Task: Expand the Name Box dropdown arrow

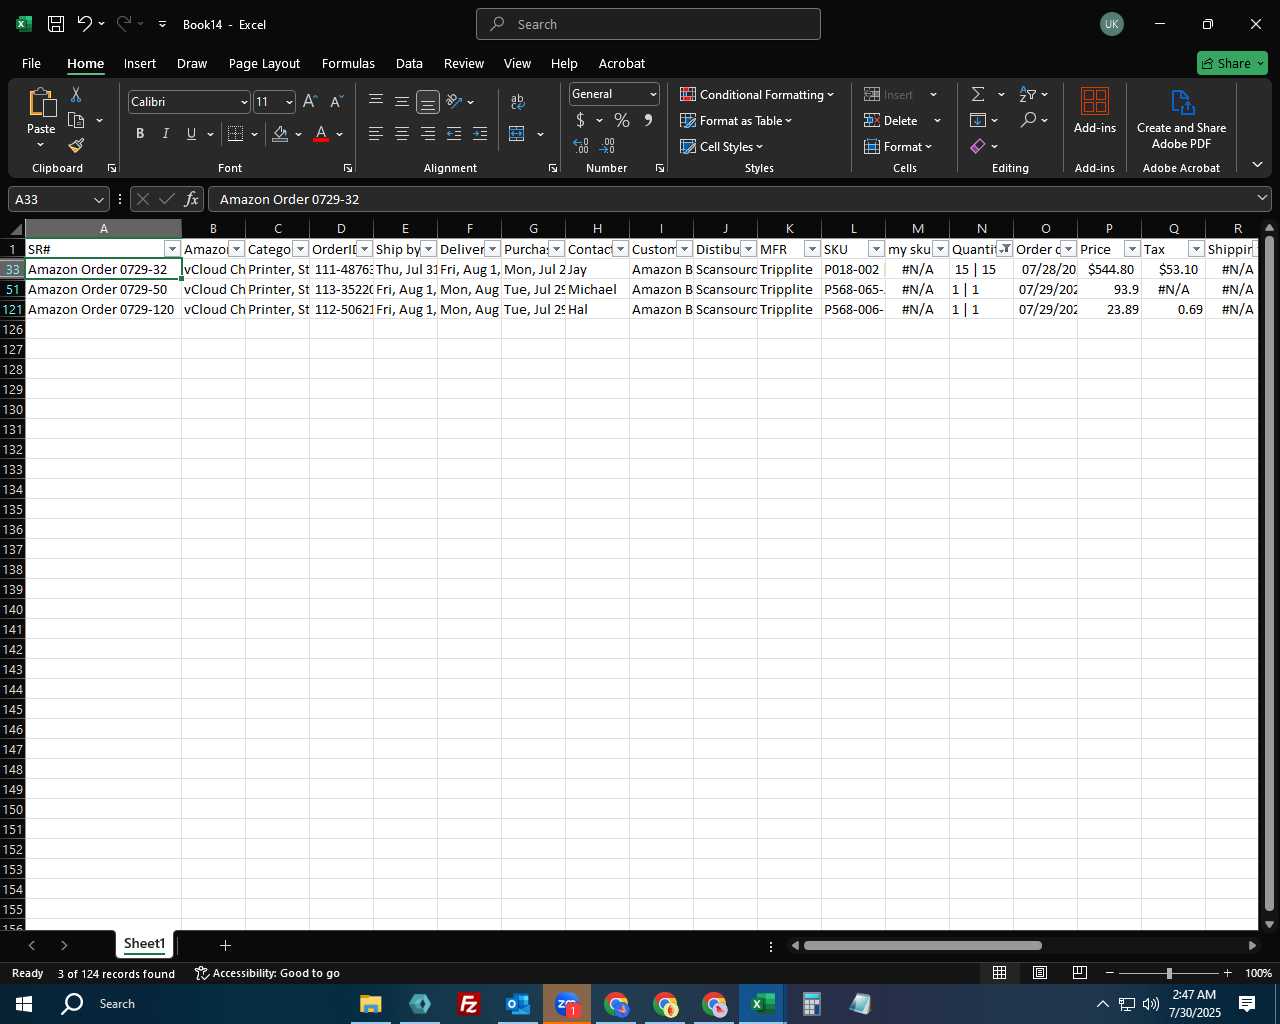Action: point(98,199)
